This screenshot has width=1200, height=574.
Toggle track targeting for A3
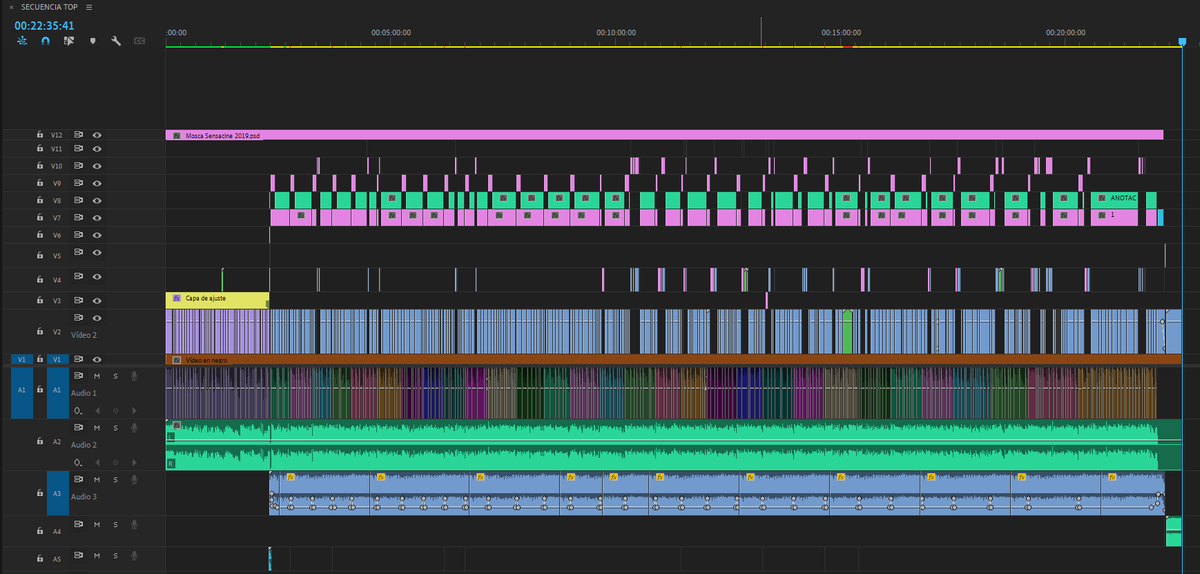point(57,494)
